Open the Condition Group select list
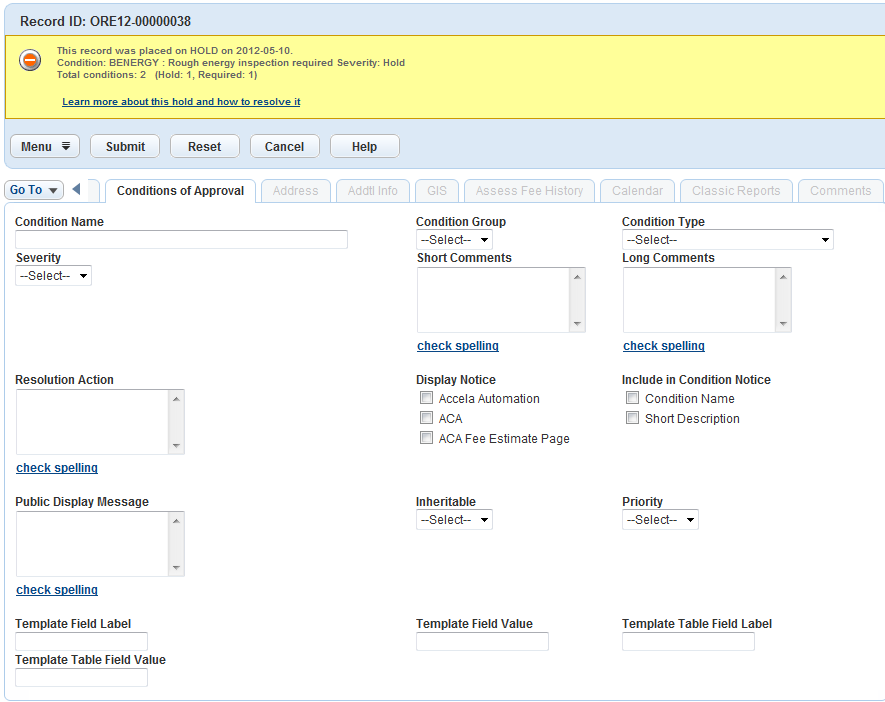The width and height of the screenshot is (885, 702). (454, 240)
